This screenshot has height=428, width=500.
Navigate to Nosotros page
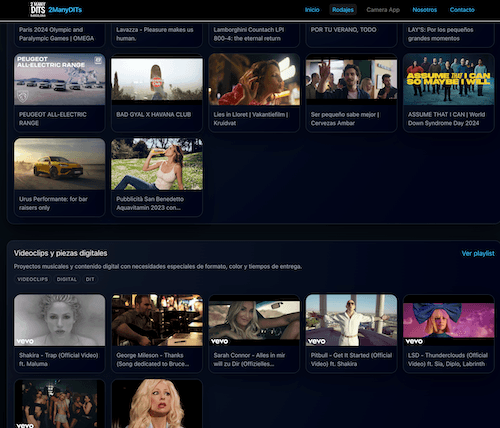pyautogui.click(x=424, y=10)
